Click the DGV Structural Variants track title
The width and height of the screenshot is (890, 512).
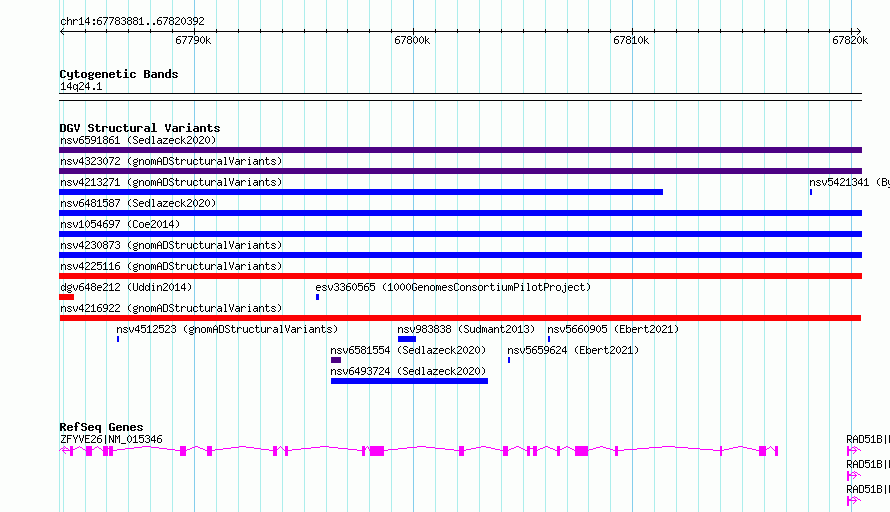tap(140, 128)
